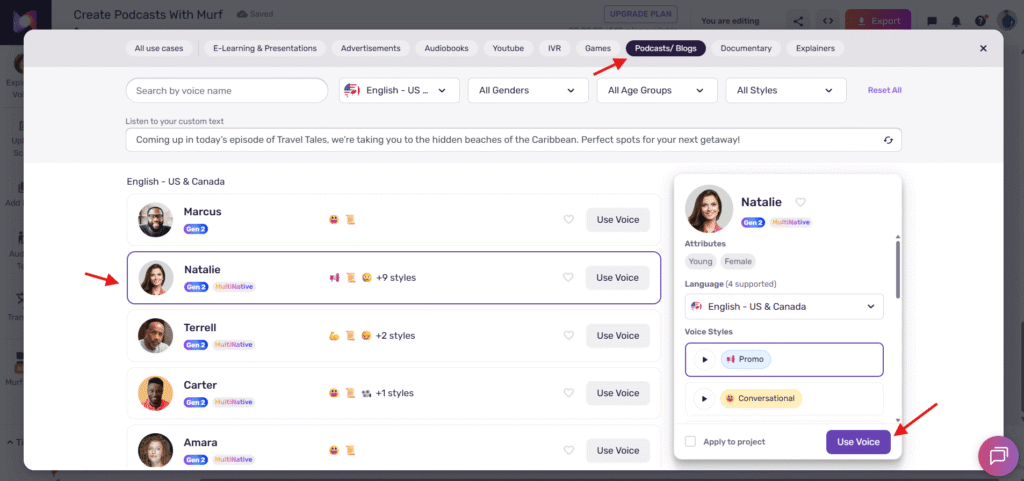Click the Female attribute chip
1024x481 pixels.
(x=738, y=262)
